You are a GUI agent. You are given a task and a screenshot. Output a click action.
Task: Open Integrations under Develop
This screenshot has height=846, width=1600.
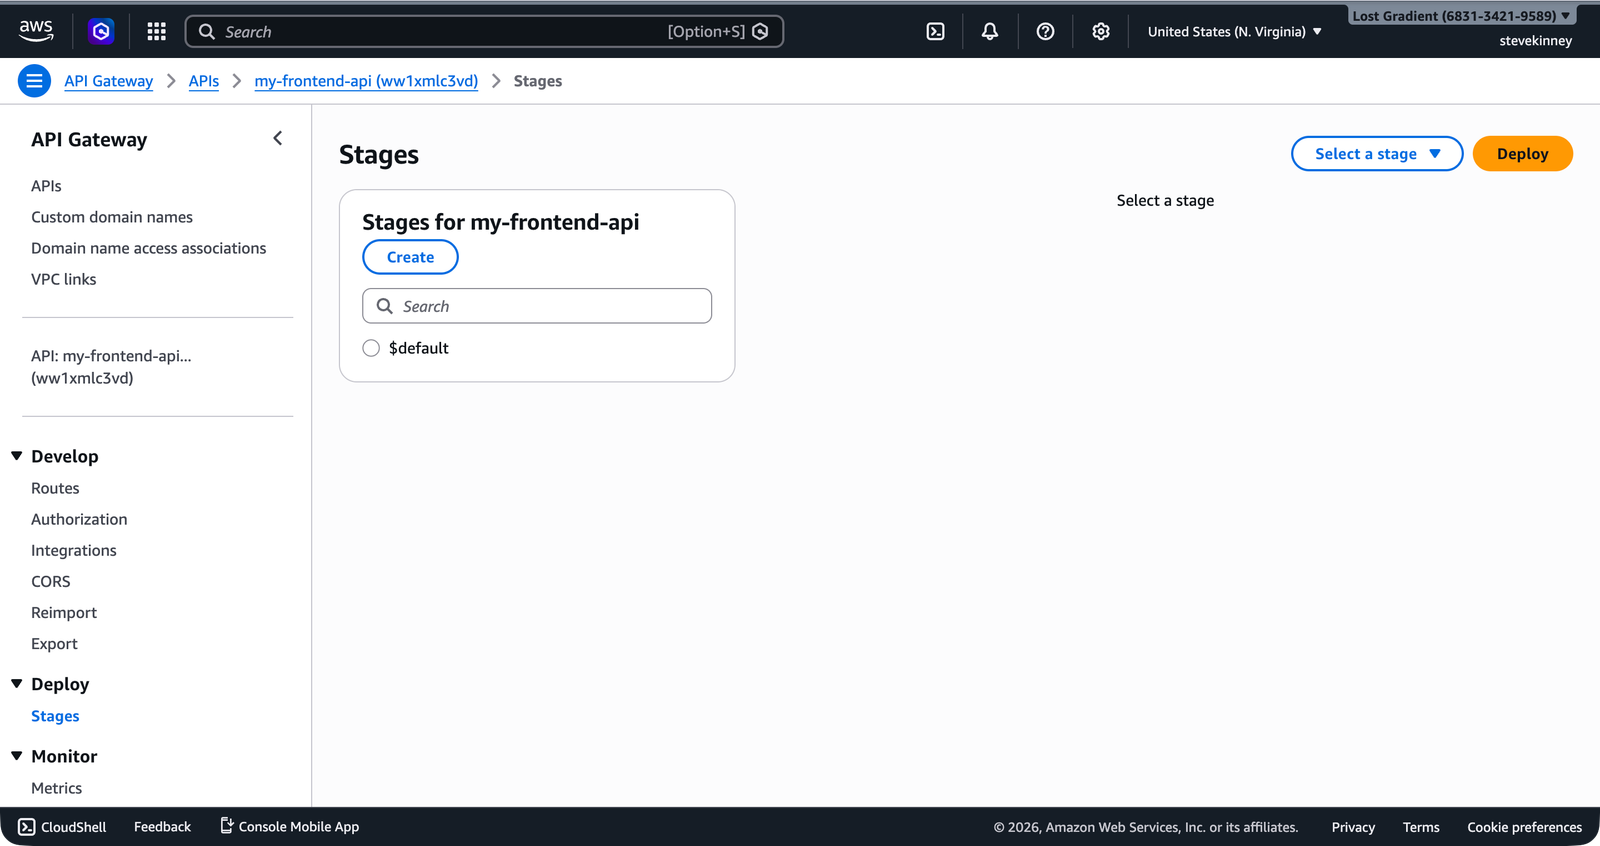(x=74, y=550)
